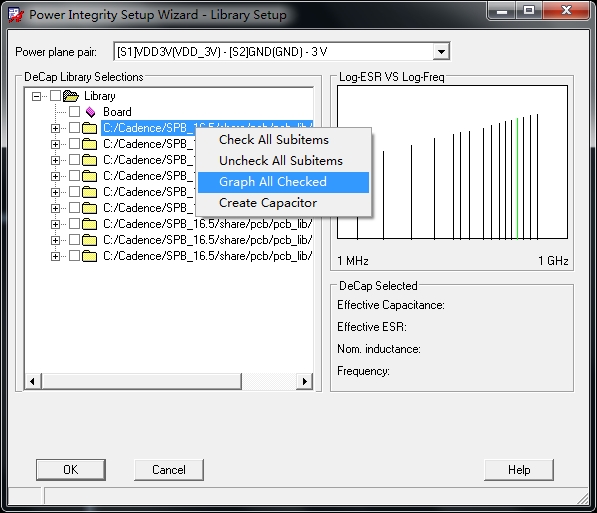Click the 'Effective ESR:' label
The height and width of the screenshot is (513, 597).
(x=372, y=327)
